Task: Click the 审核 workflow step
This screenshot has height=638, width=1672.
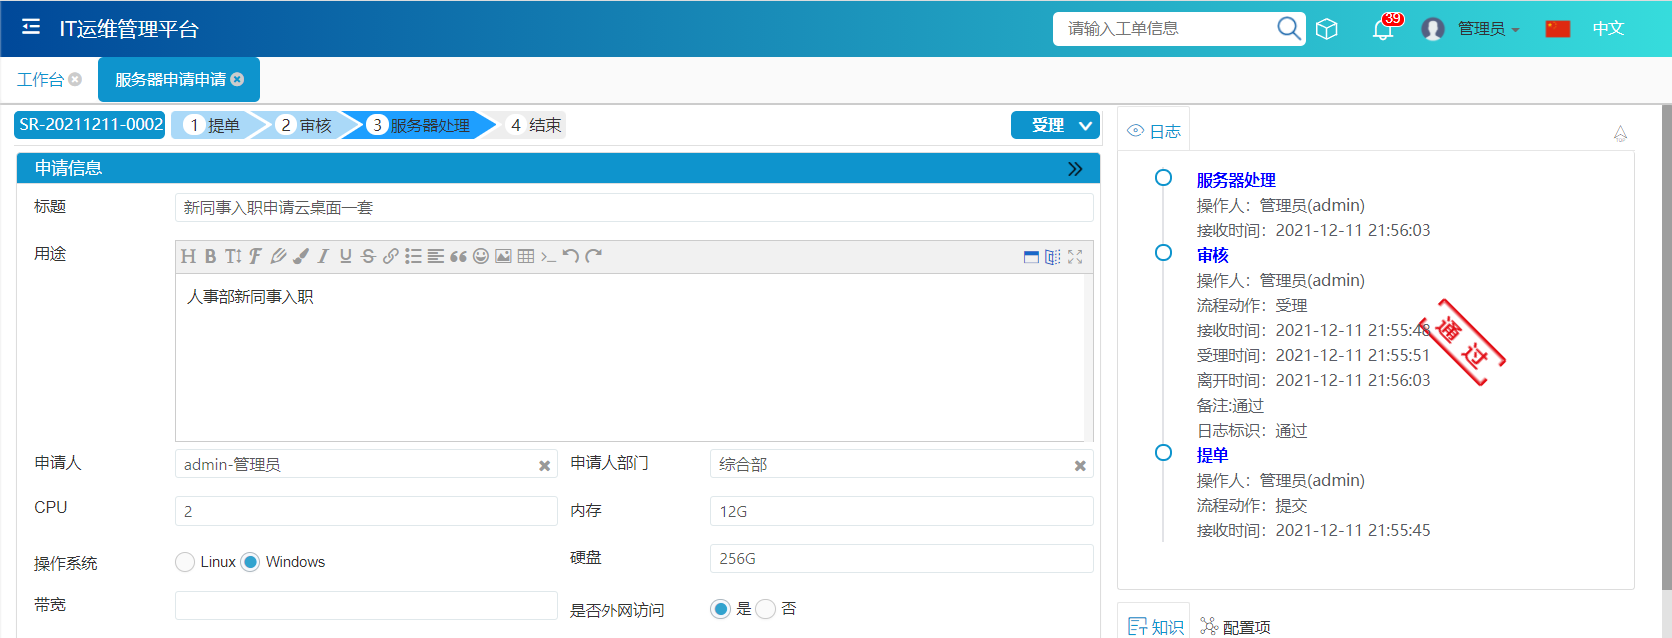Action: click(305, 125)
